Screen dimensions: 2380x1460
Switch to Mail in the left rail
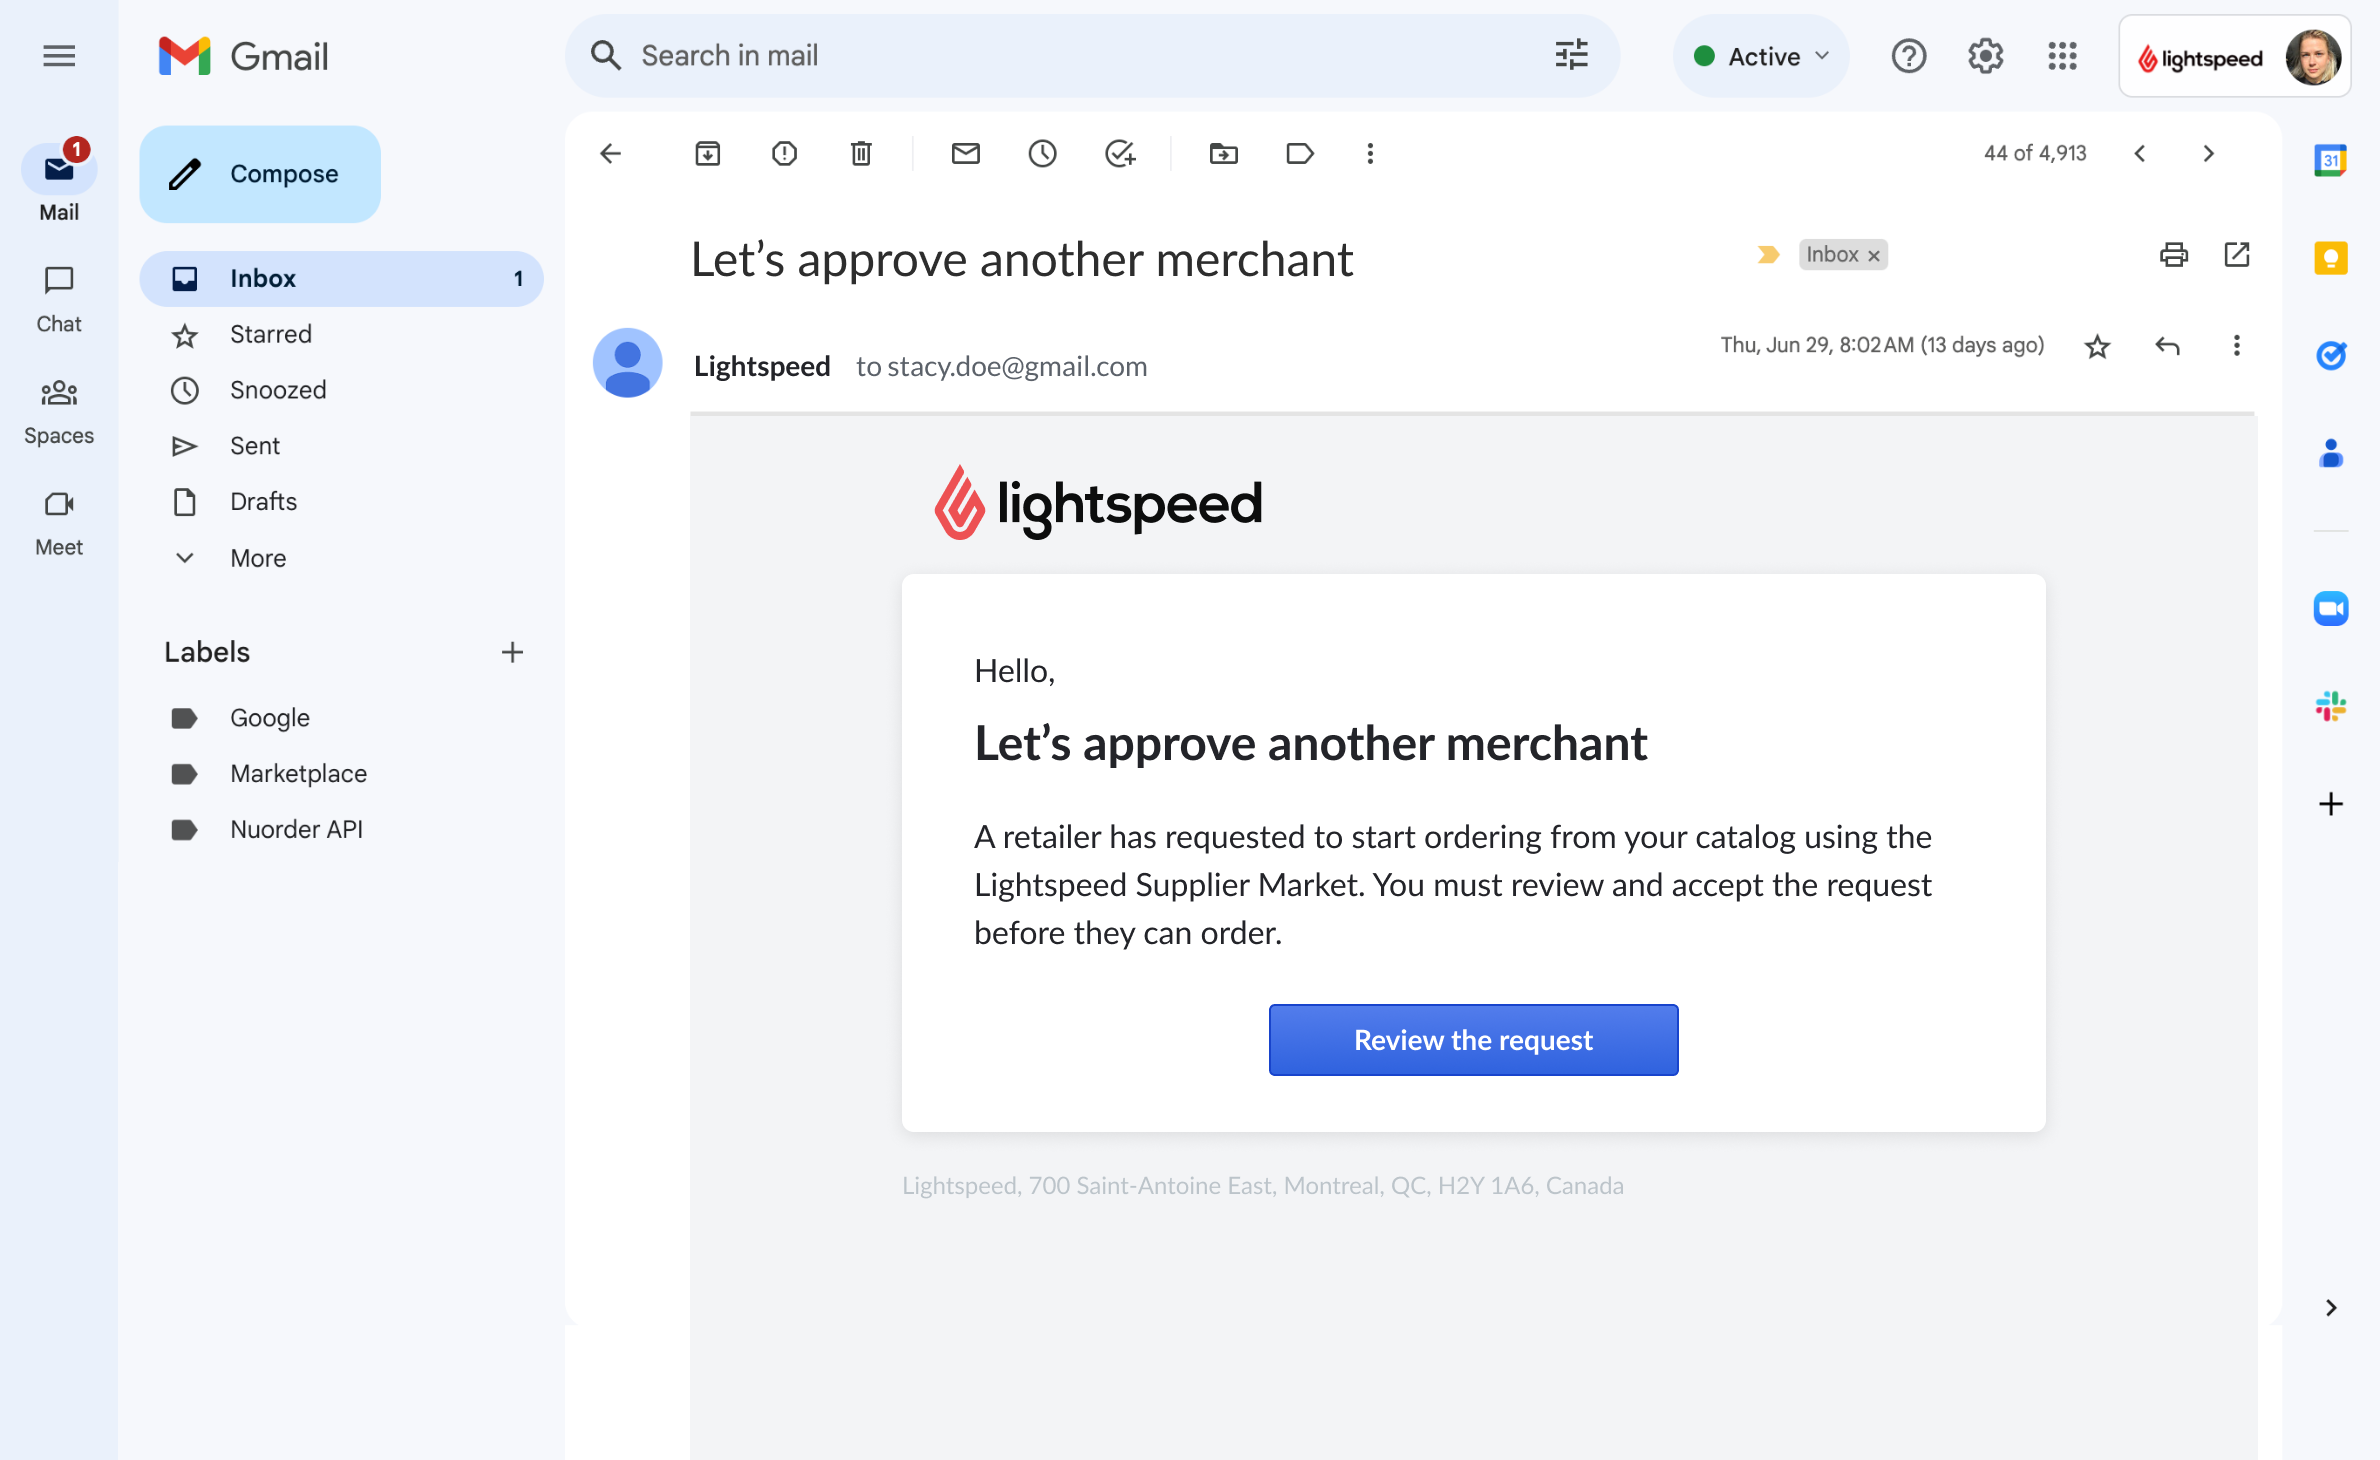pyautogui.click(x=59, y=182)
